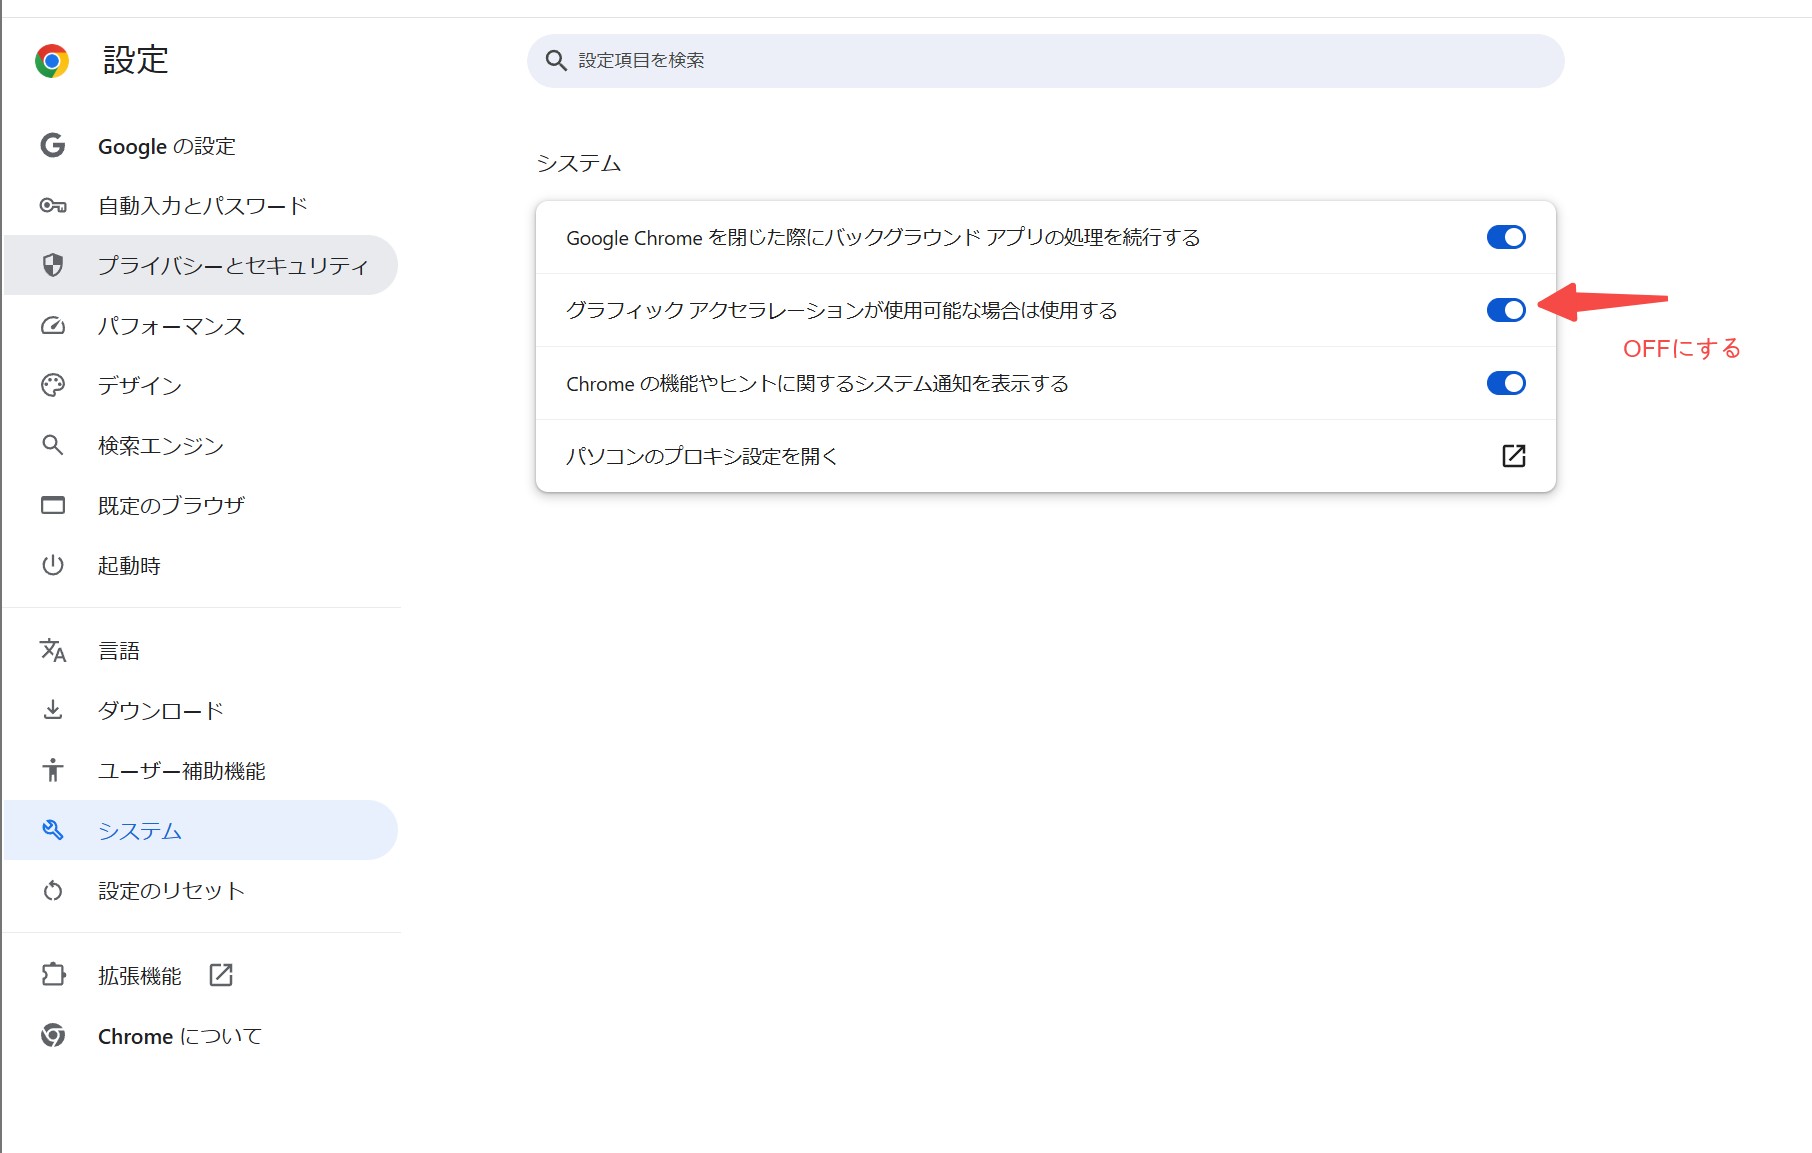Image resolution: width=1812 pixels, height=1153 pixels.
Task: Click the 設定 page title
Action: [136, 60]
